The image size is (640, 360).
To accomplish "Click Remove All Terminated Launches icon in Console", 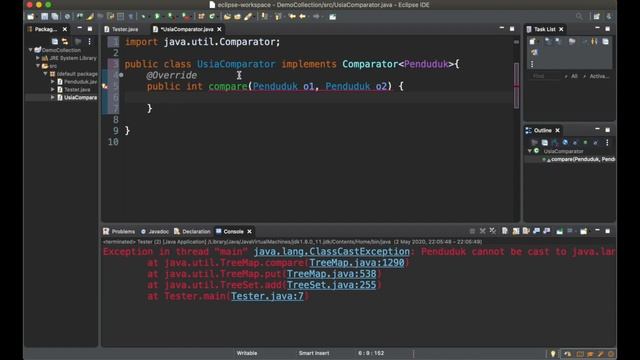I will (x=493, y=231).
